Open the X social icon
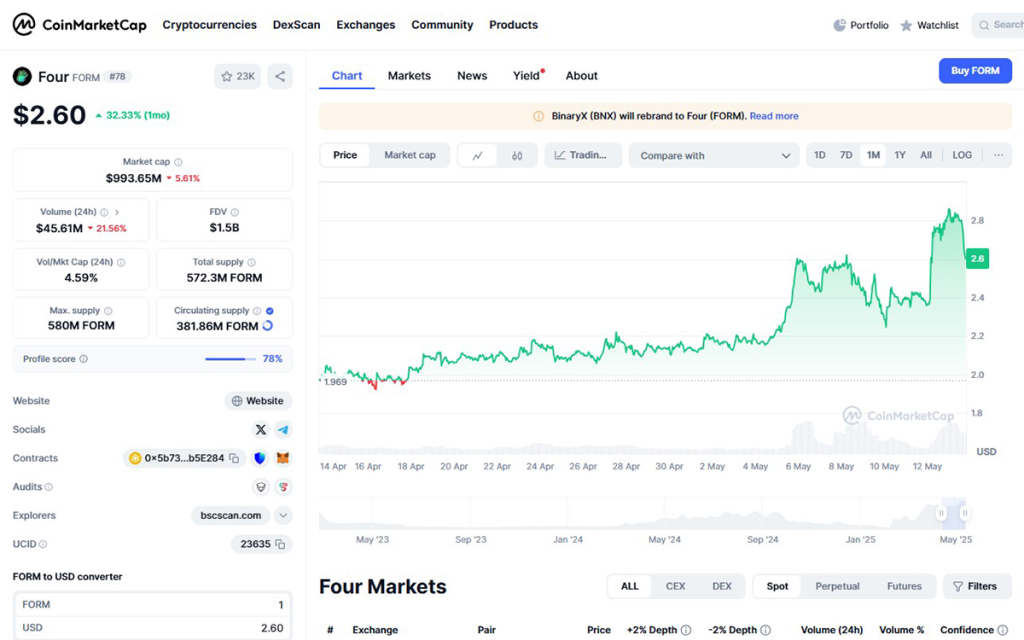 (261, 430)
